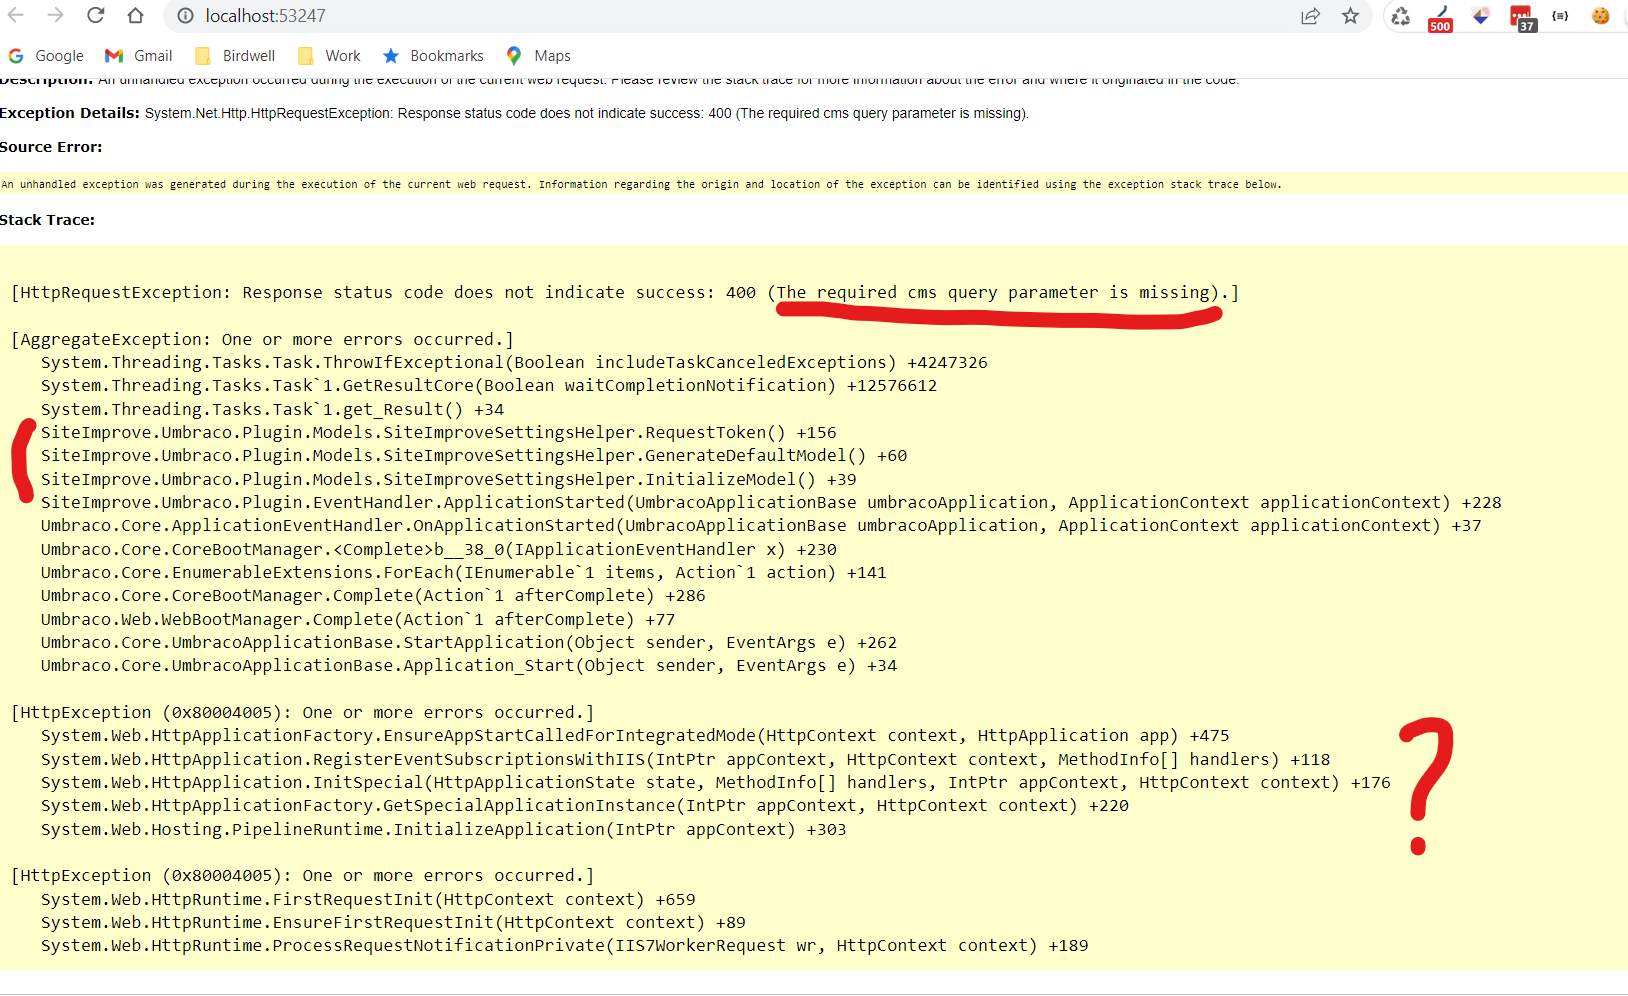View site information icon beside localhost URL

tap(185, 16)
